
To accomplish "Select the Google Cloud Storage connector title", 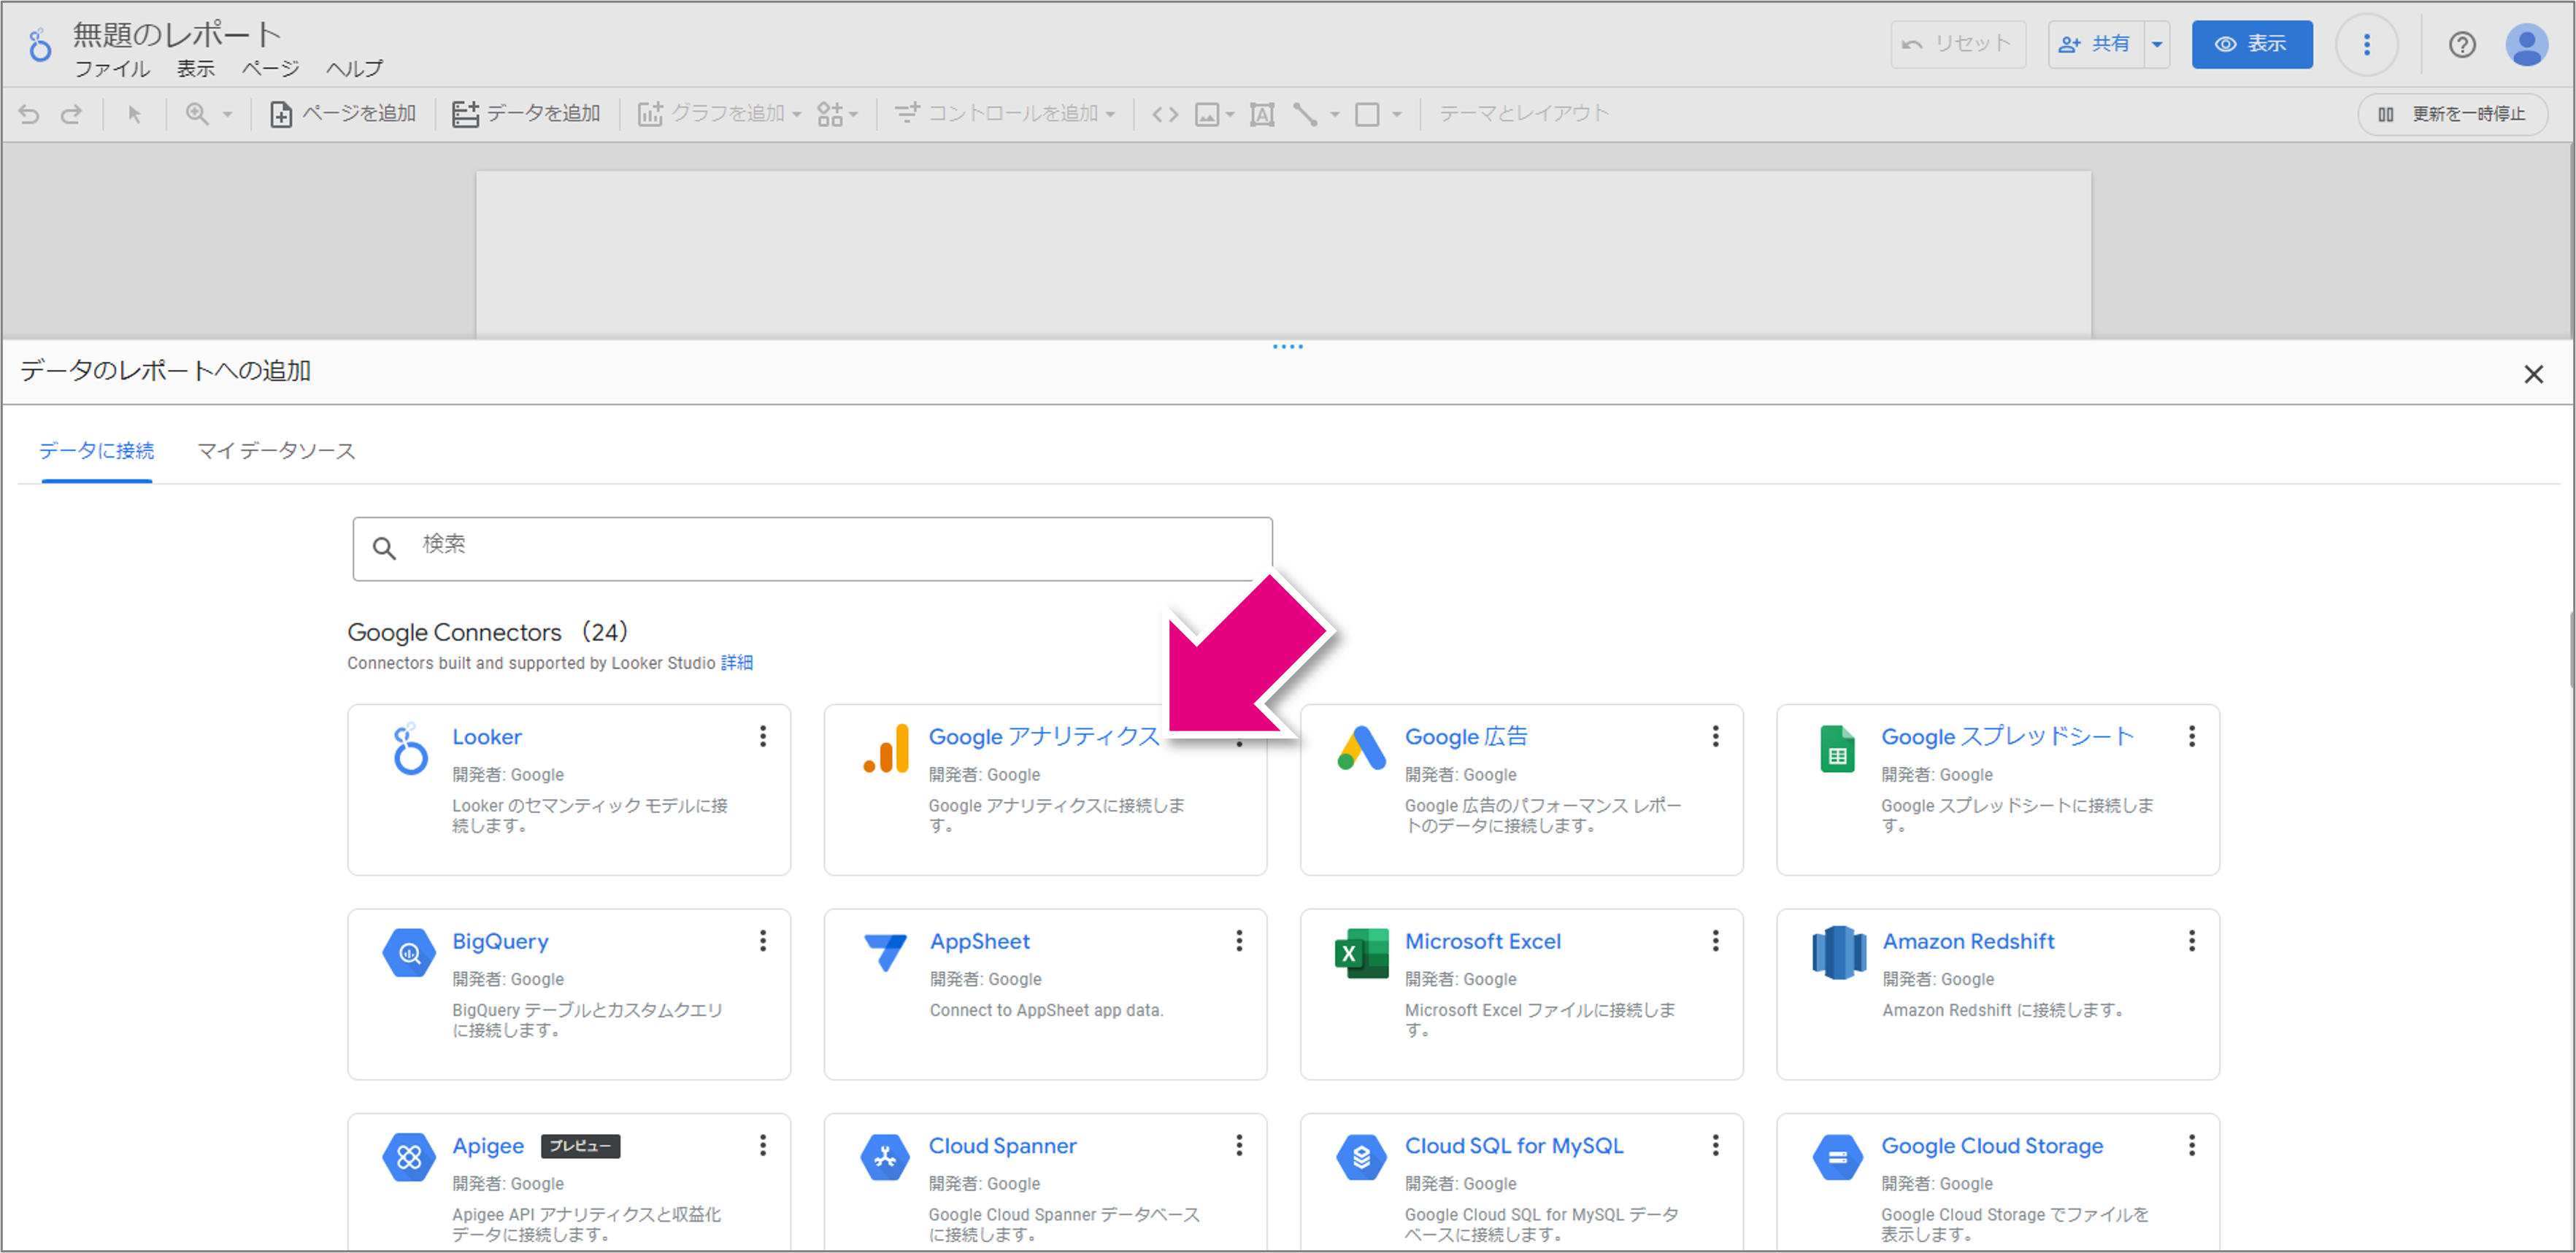I will click(x=1992, y=1146).
